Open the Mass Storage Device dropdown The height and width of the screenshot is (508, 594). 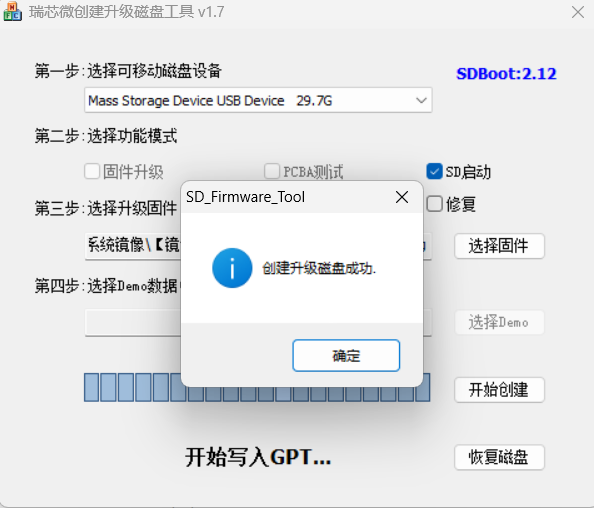[x=258, y=100]
